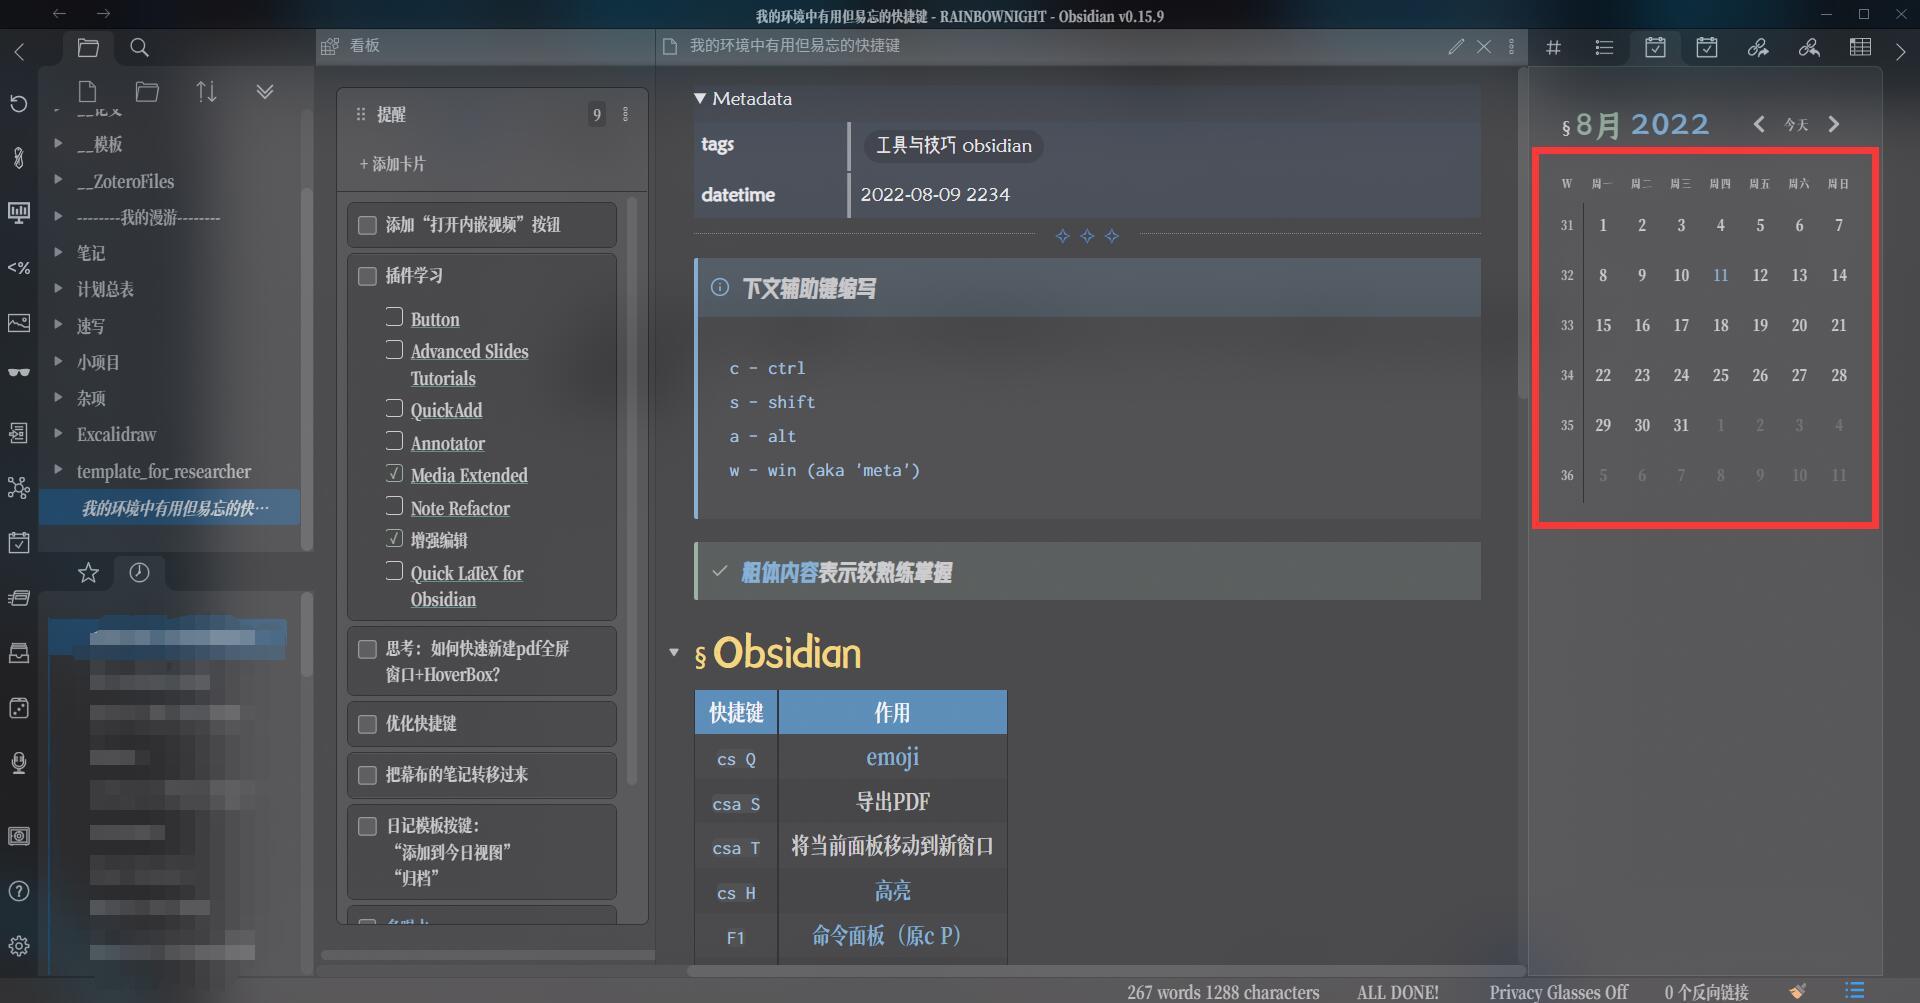The height and width of the screenshot is (1003, 1920).
Task: Click the stacked cards ribbon icon
Action: 19,598
